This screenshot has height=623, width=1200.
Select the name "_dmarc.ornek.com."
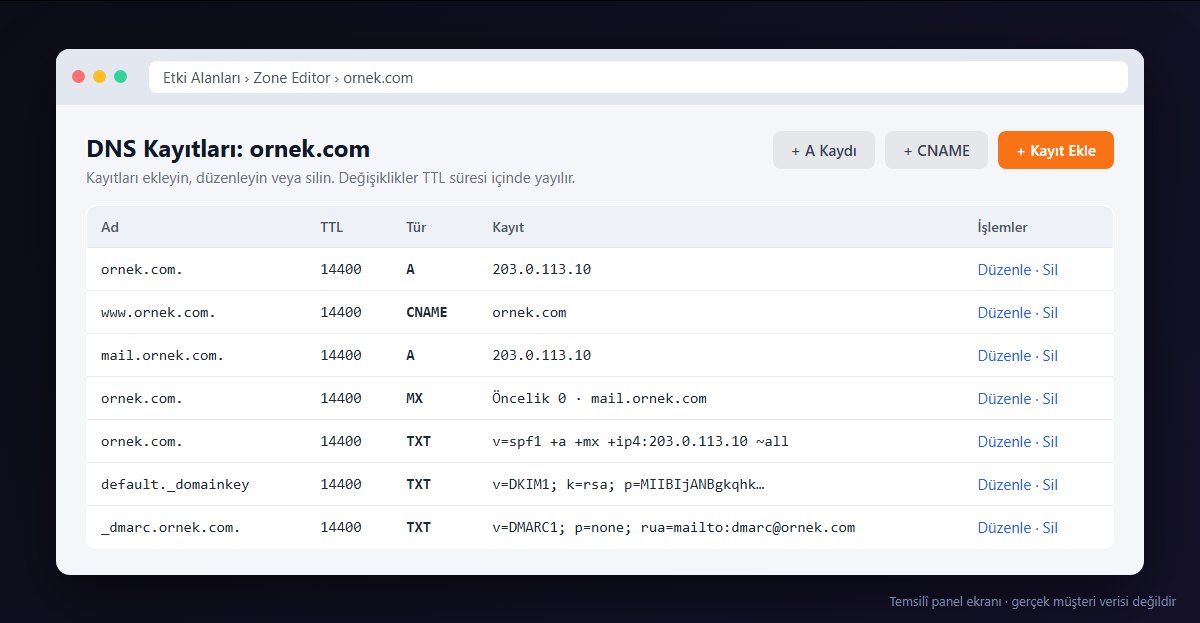(x=171, y=528)
